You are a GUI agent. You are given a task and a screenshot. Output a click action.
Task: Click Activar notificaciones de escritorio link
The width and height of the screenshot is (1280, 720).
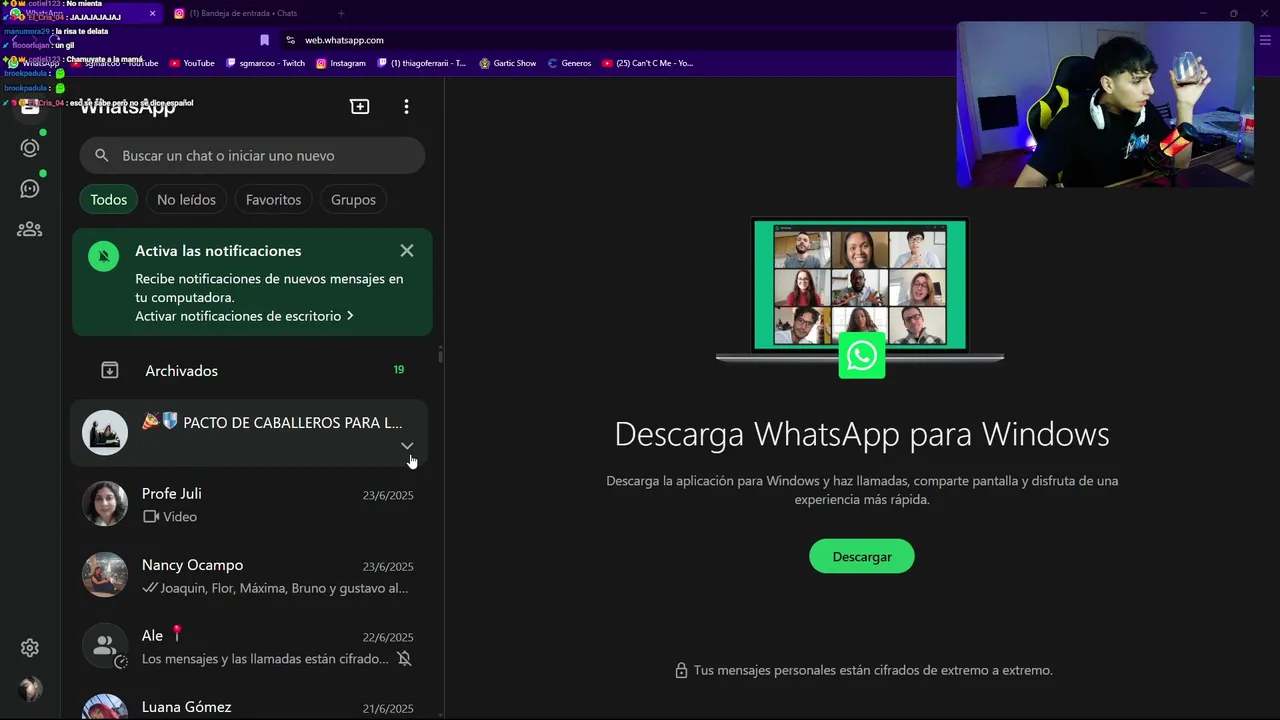click(x=245, y=315)
